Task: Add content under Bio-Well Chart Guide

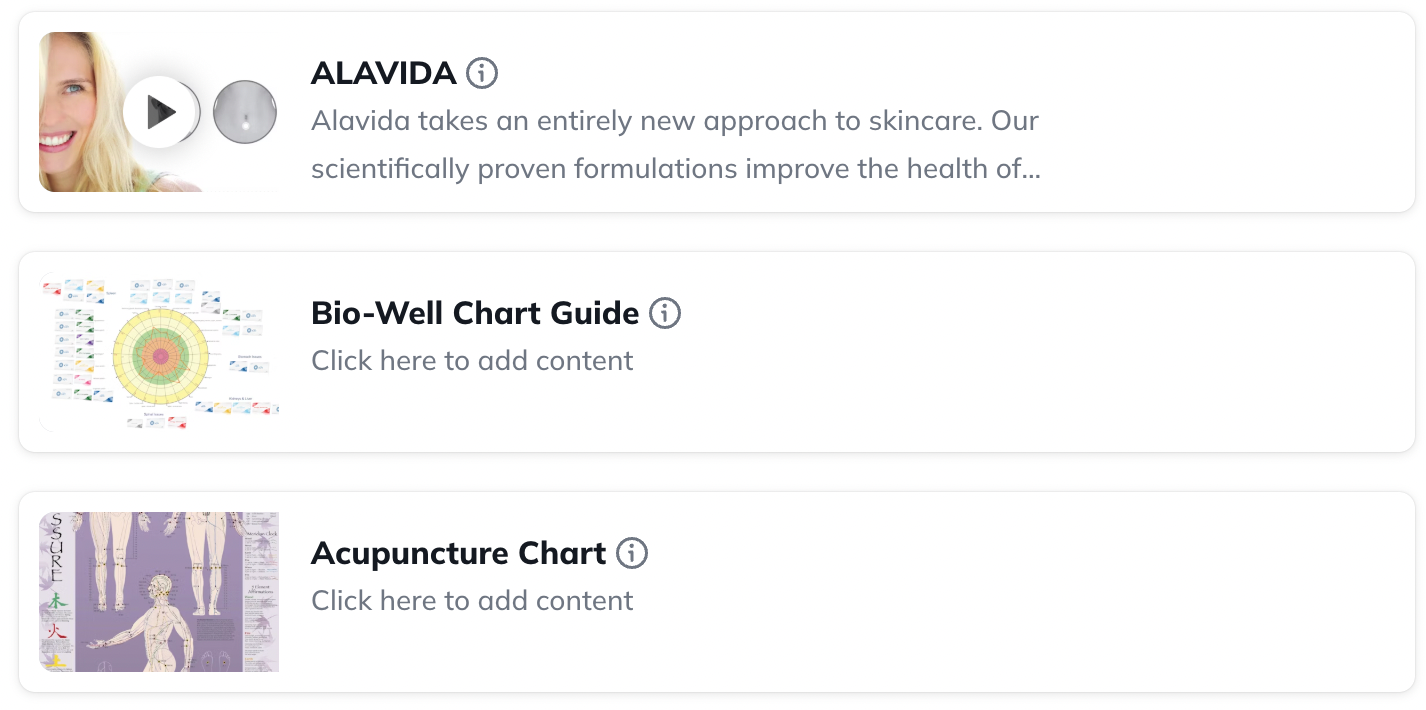Action: click(472, 360)
